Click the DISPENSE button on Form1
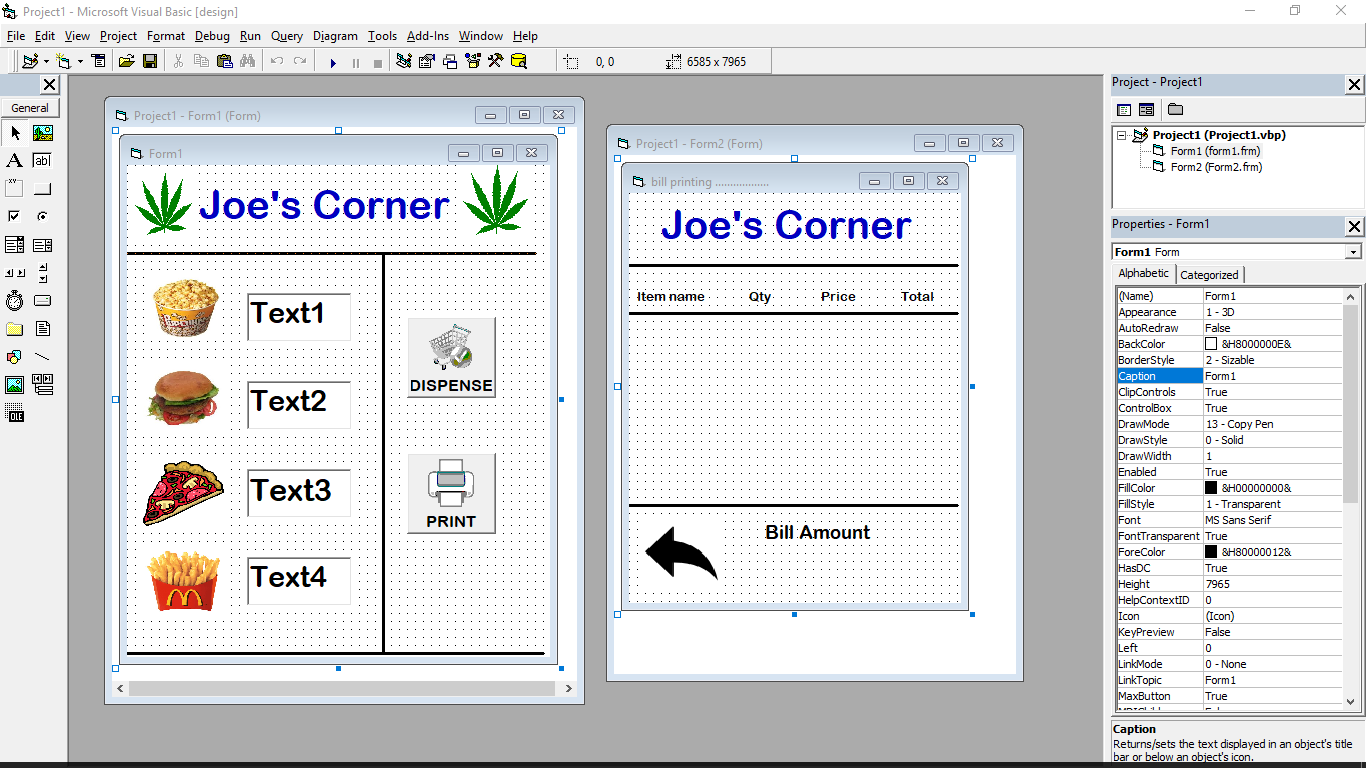Screen dimensions: 1366x768 click(451, 357)
